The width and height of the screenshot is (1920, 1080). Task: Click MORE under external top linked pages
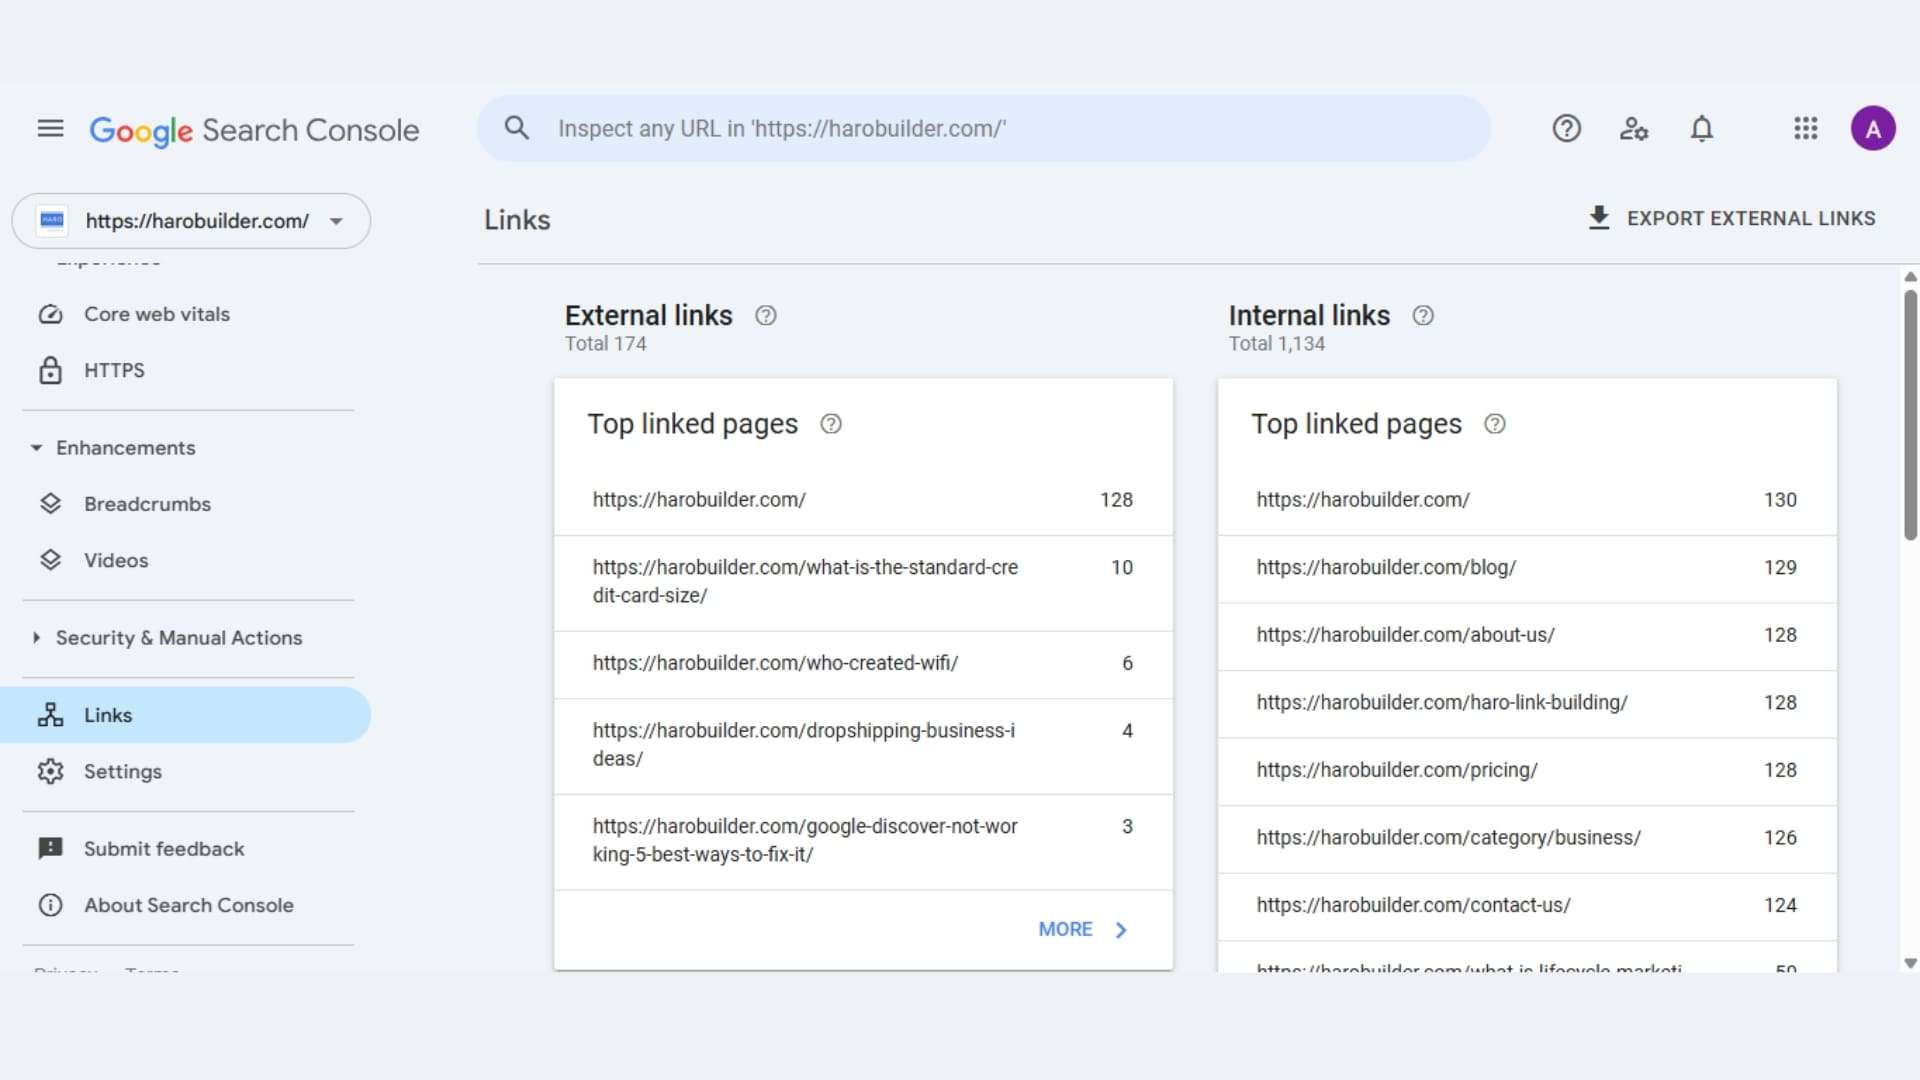(1083, 930)
